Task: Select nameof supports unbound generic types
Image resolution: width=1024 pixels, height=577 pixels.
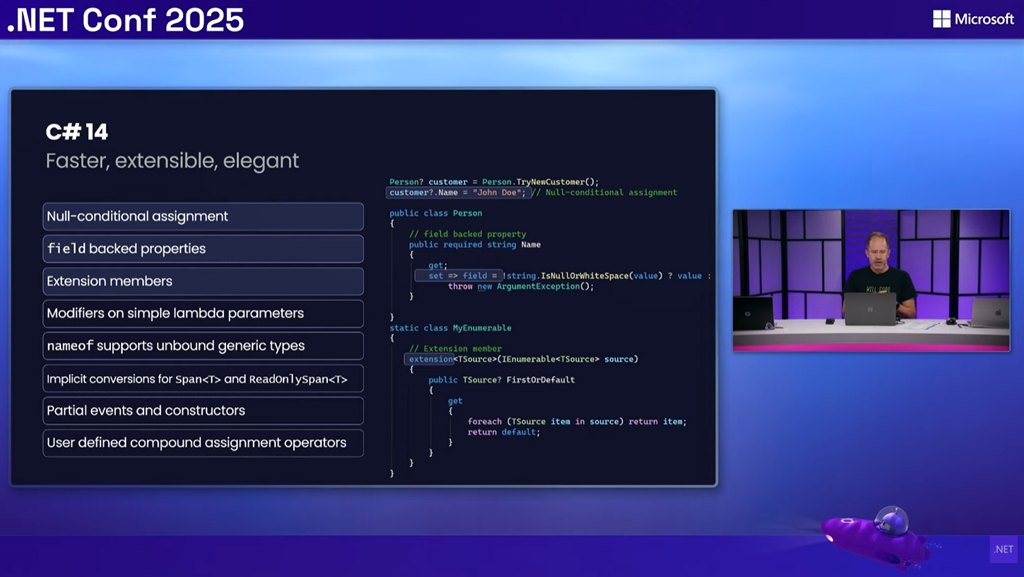Action: (x=203, y=345)
